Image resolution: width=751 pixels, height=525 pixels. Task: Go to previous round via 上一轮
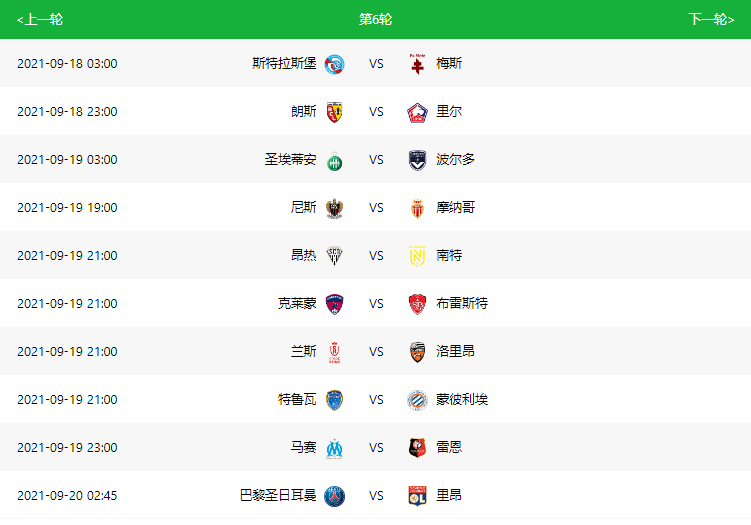40,19
